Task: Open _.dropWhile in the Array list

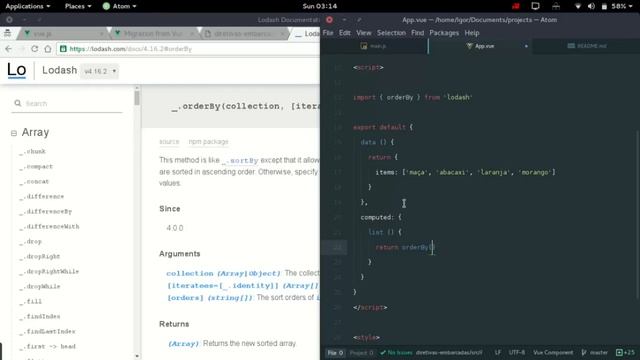Action: tap(40, 287)
